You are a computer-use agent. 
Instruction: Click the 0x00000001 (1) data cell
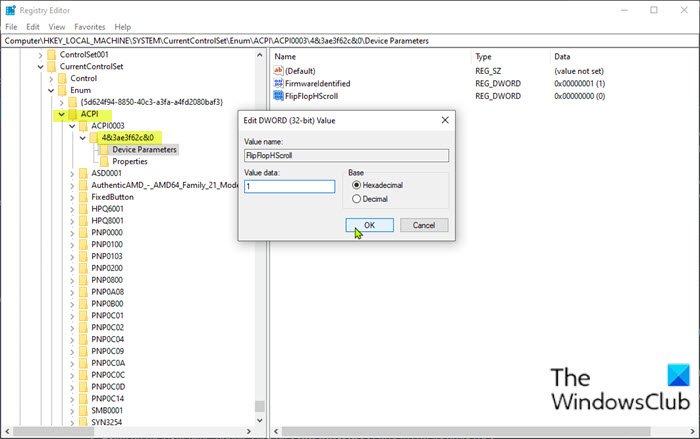579,84
